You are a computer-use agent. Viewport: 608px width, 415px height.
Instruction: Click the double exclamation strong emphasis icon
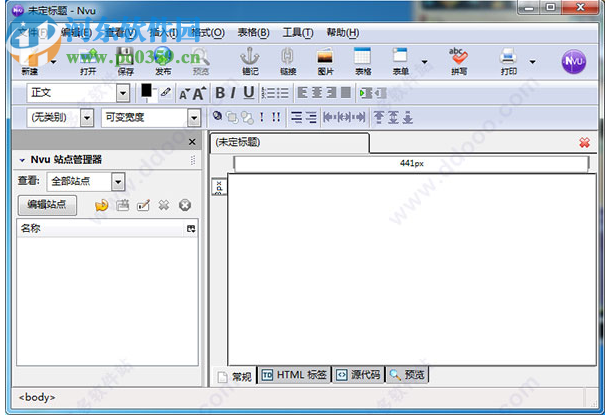[276, 117]
